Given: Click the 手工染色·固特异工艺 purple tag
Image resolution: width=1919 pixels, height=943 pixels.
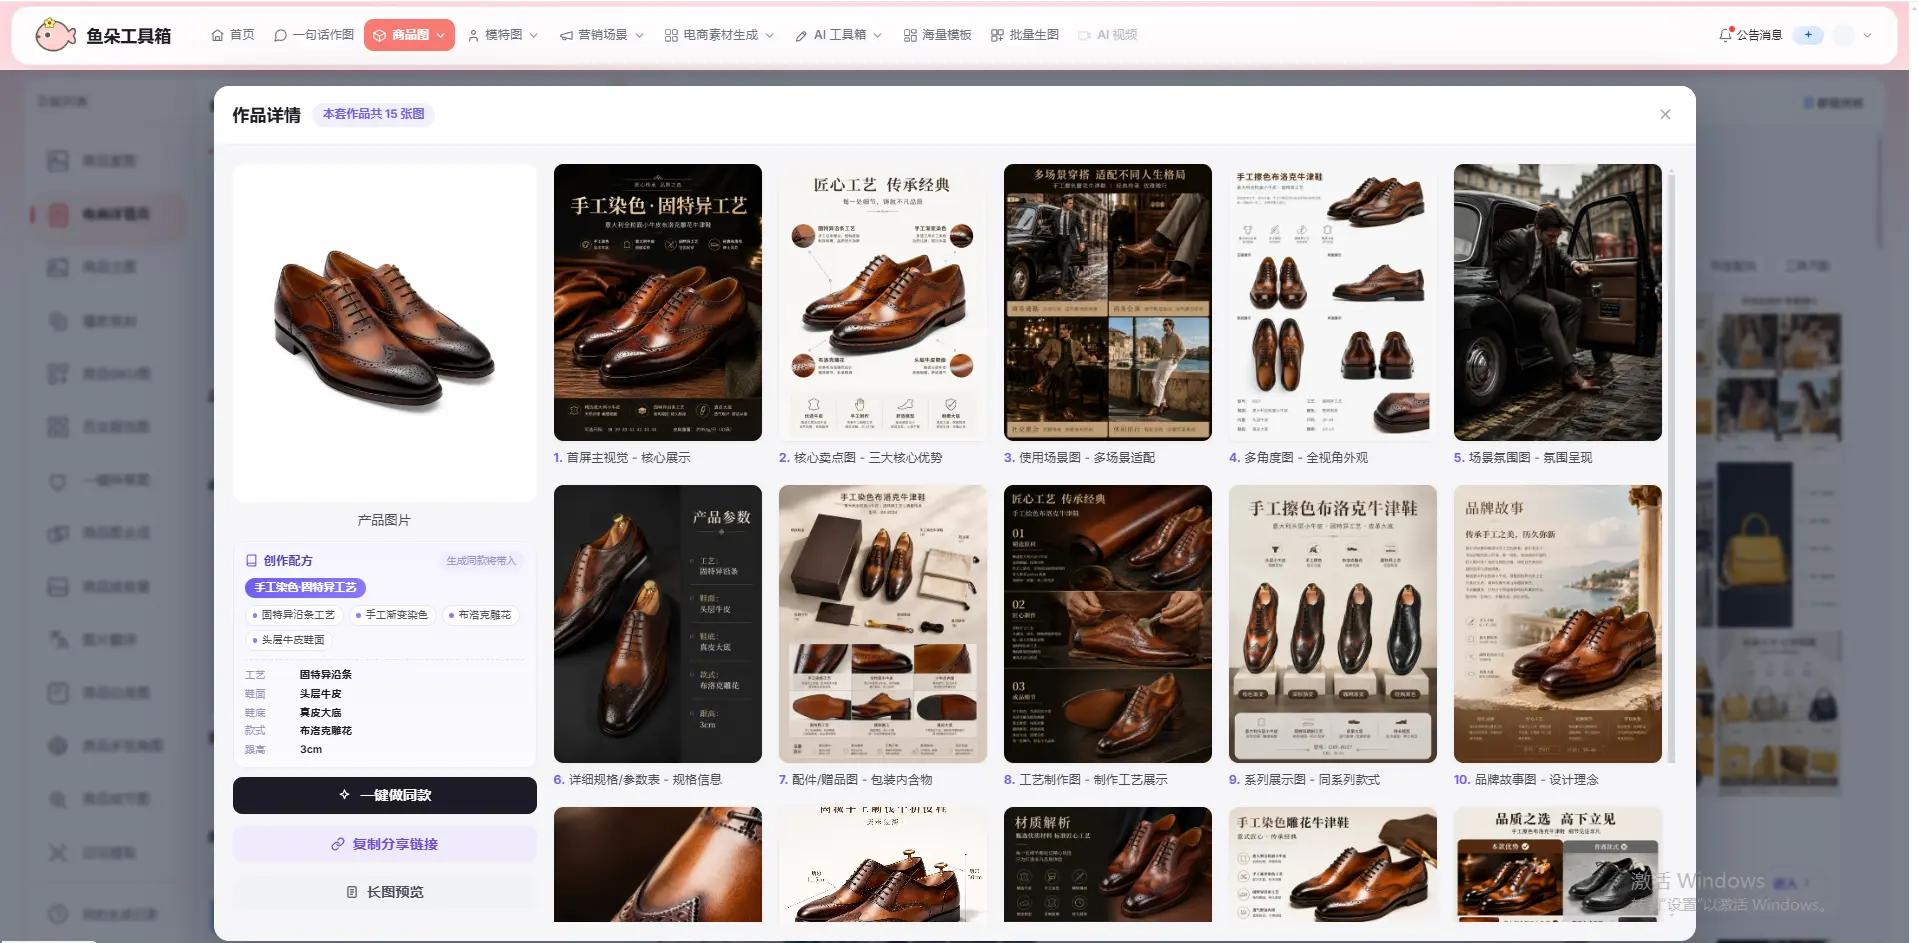Looking at the screenshot, I should click(x=305, y=588).
